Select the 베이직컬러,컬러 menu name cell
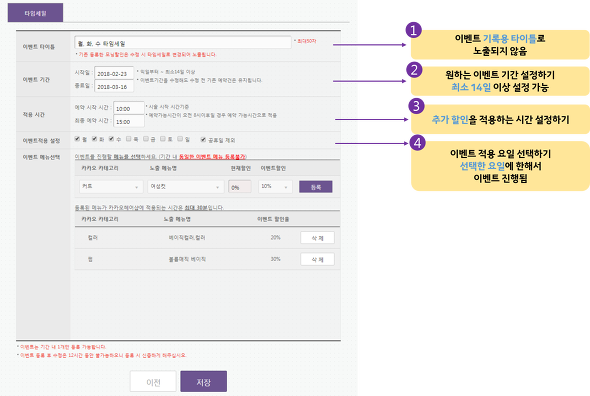This screenshot has width=590, height=396. pyautogui.click(x=187, y=238)
